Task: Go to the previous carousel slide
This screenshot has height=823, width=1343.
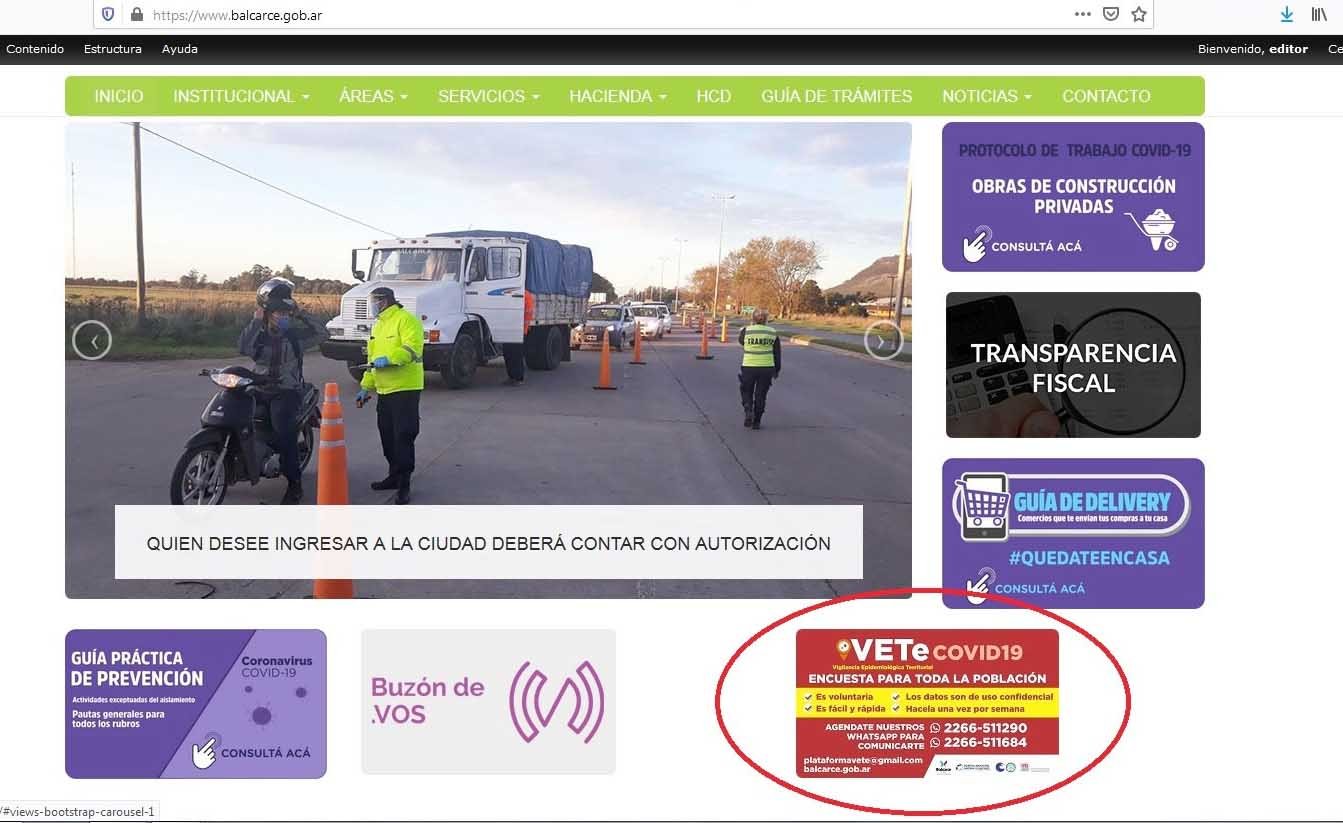Action: pyautogui.click(x=92, y=341)
